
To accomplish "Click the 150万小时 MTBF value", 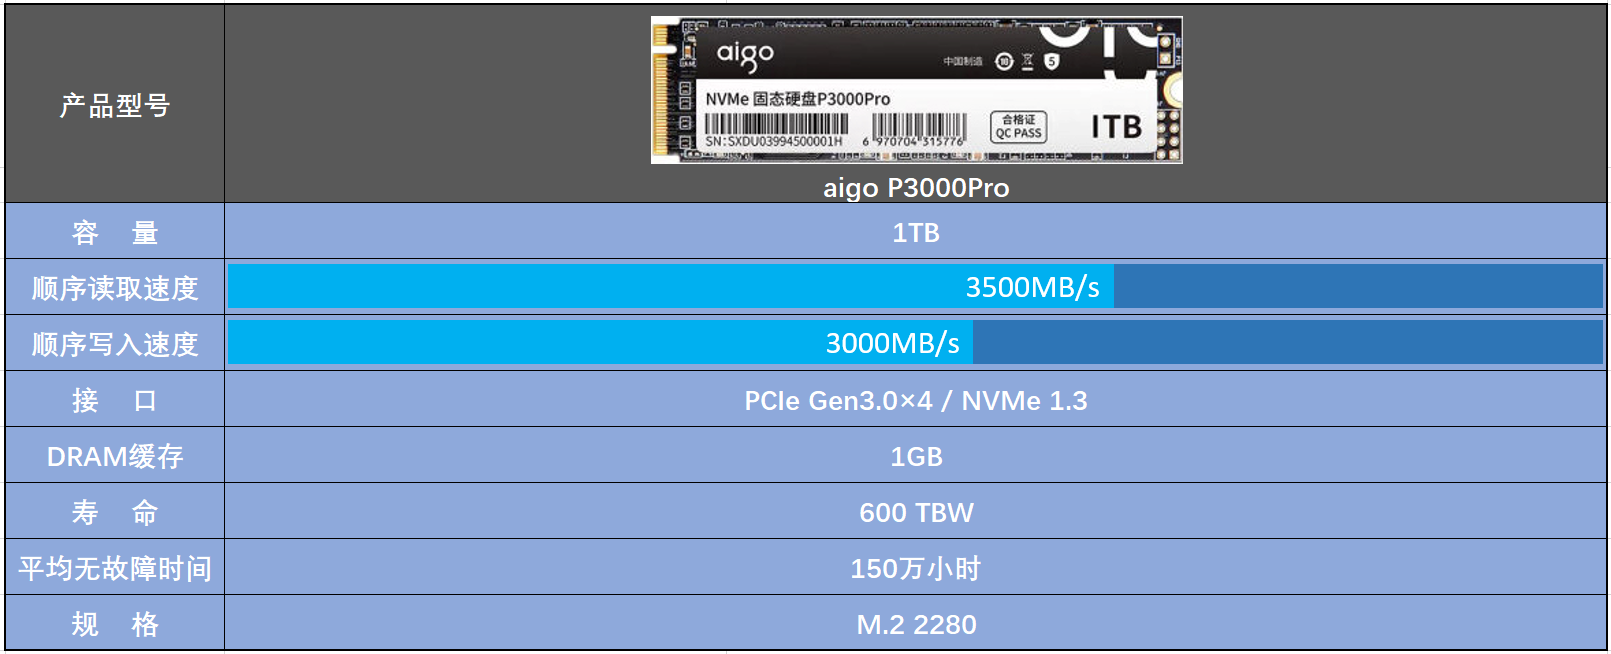I will tap(916, 568).
